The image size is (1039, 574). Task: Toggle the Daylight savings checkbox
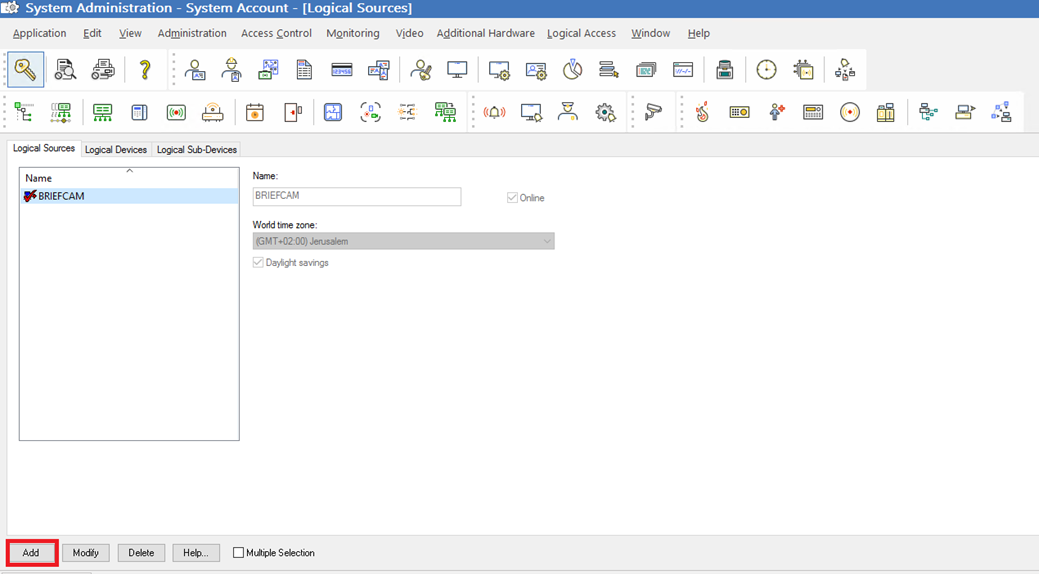[258, 262]
